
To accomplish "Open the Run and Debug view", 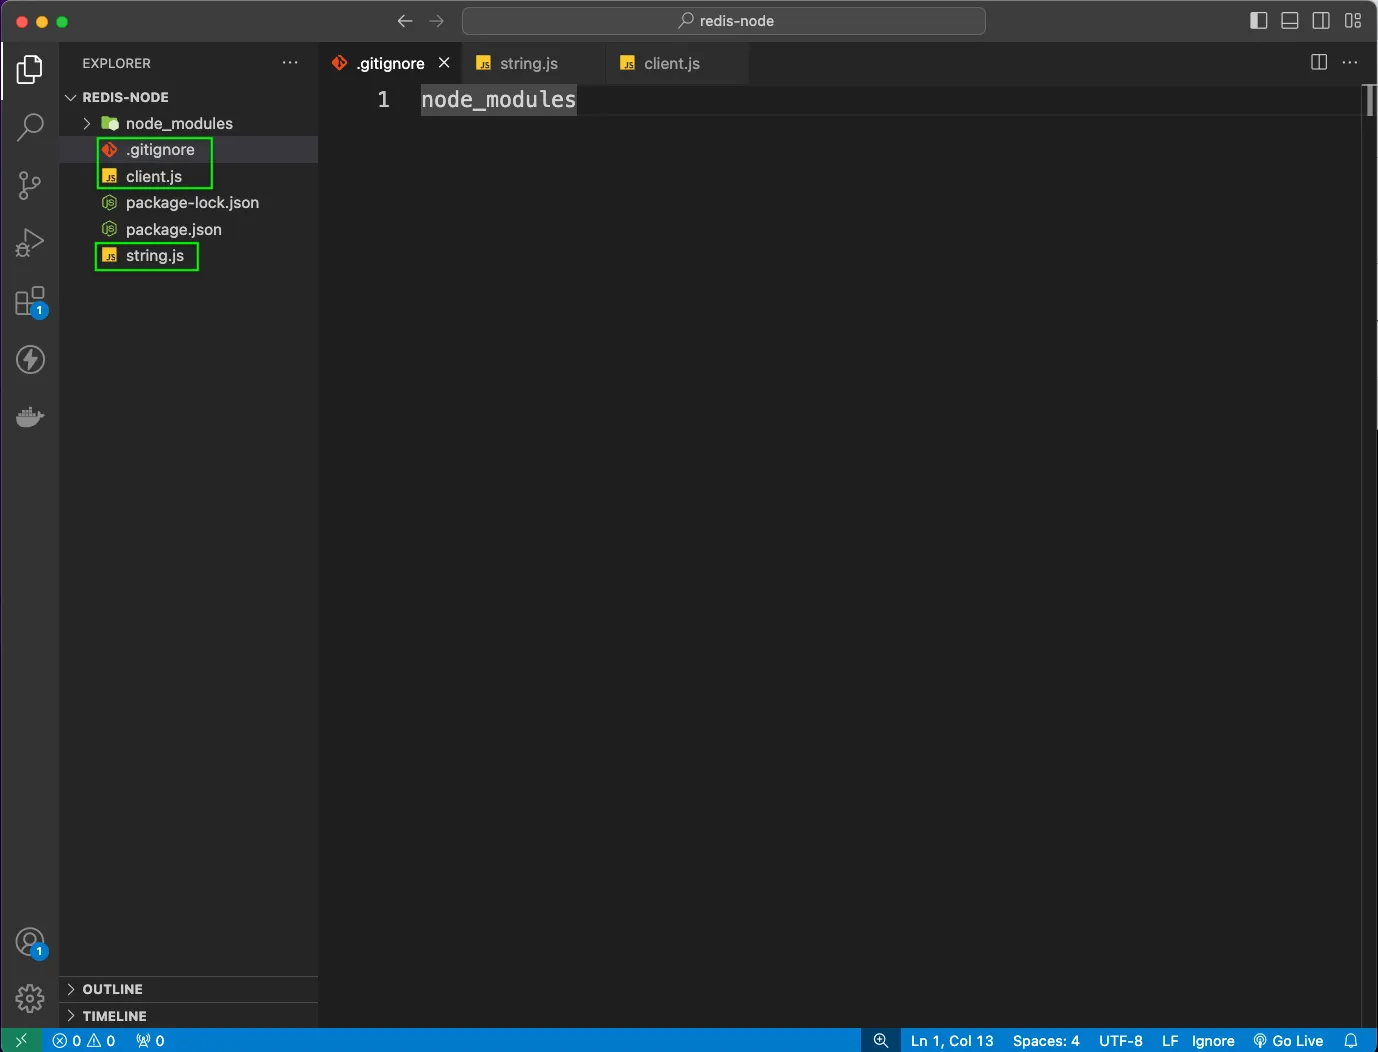I will click(x=30, y=243).
